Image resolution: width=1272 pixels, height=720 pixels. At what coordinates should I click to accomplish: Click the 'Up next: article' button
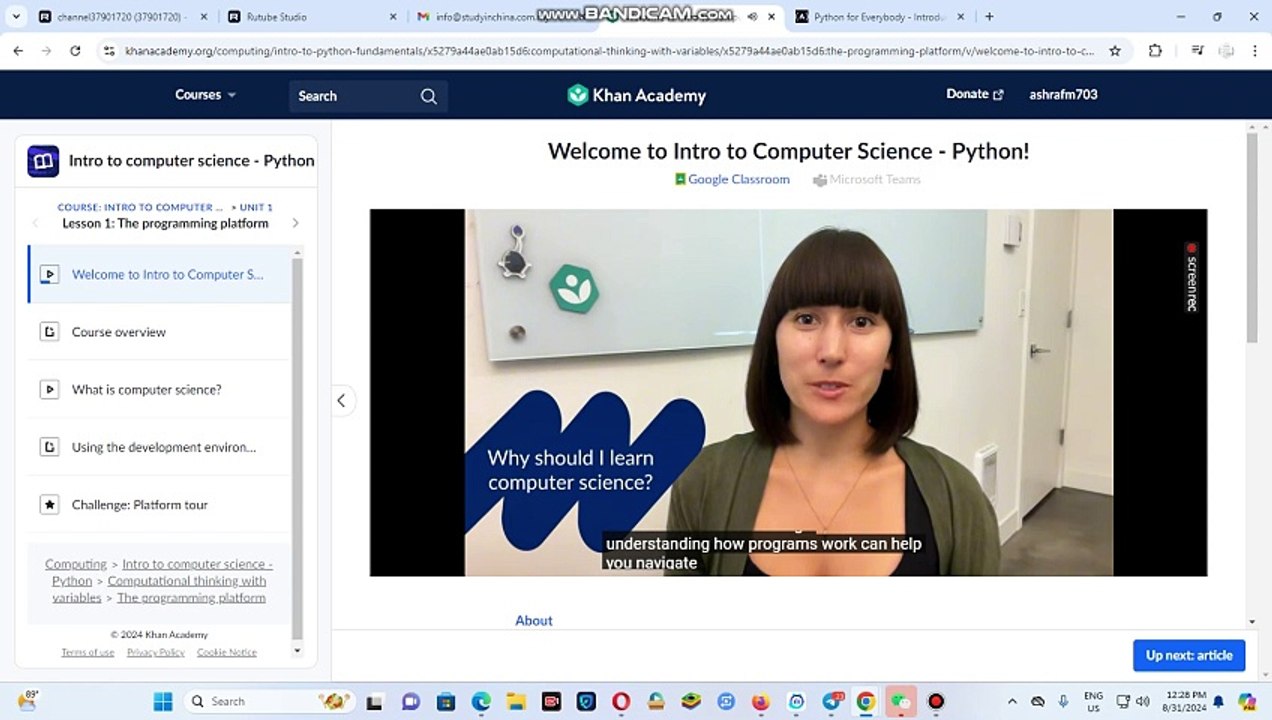coord(1189,655)
